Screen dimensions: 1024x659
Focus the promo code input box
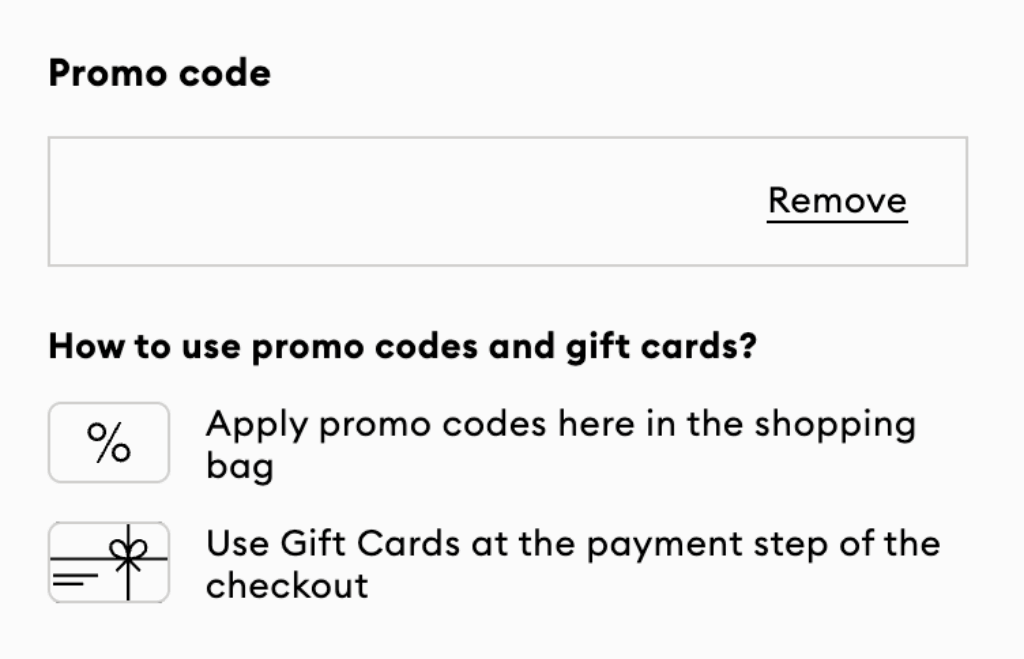[507, 201]
